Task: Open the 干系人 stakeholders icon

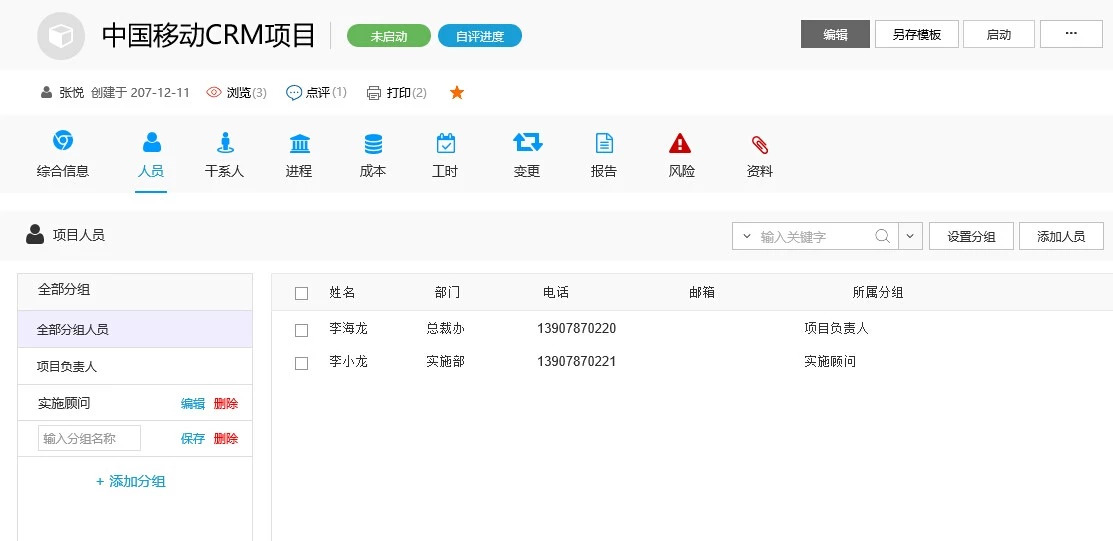Action: click(x=225, y=142)
